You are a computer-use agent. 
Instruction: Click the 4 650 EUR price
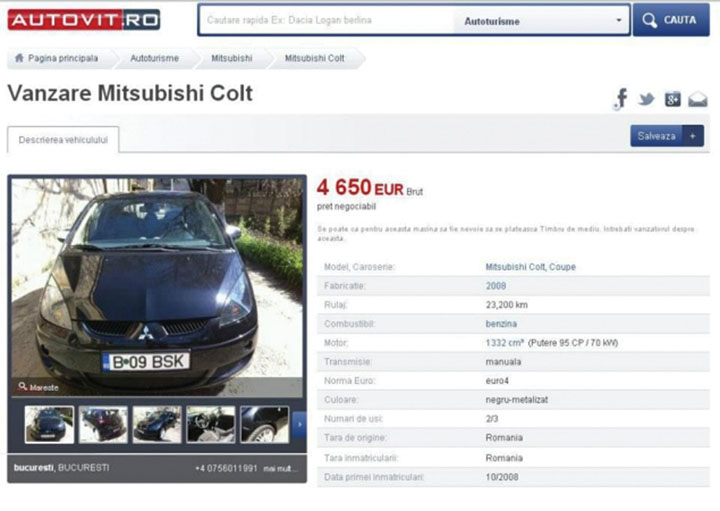pyautogui.click(x=360, y=187)
